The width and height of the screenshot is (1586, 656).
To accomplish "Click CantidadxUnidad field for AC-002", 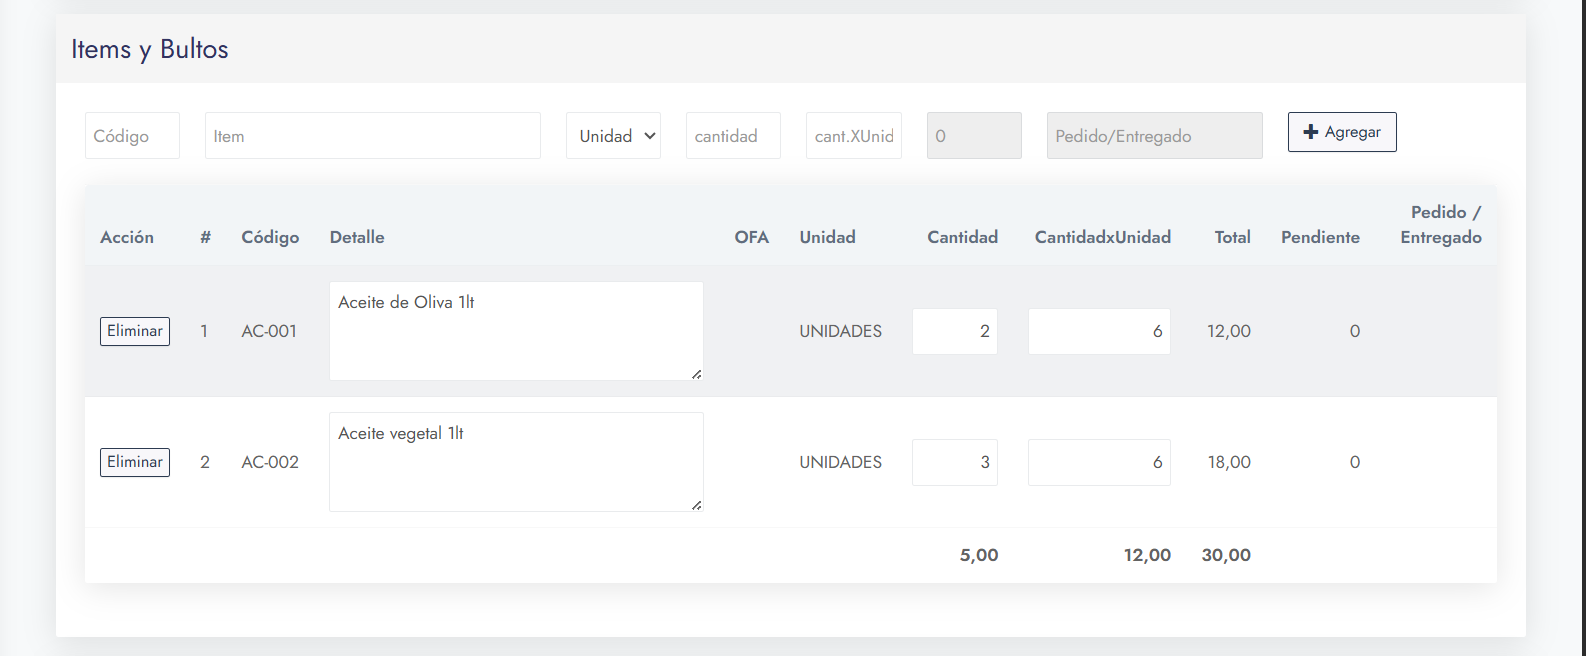I will (x=1098, y=462).
